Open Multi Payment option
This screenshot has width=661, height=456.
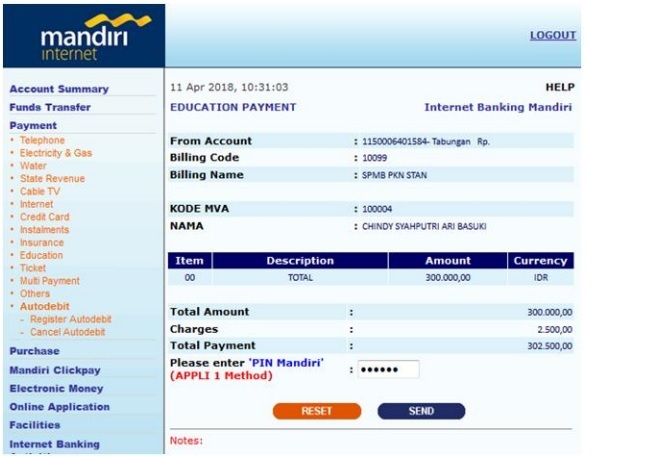click(x=50, y=281)
